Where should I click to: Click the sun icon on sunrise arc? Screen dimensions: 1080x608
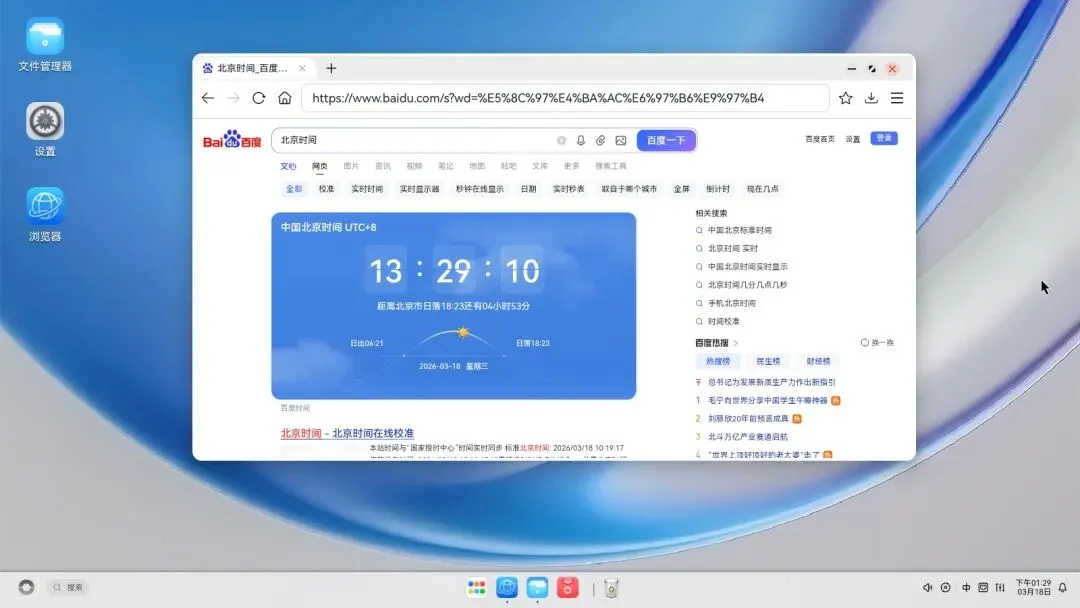463,333
